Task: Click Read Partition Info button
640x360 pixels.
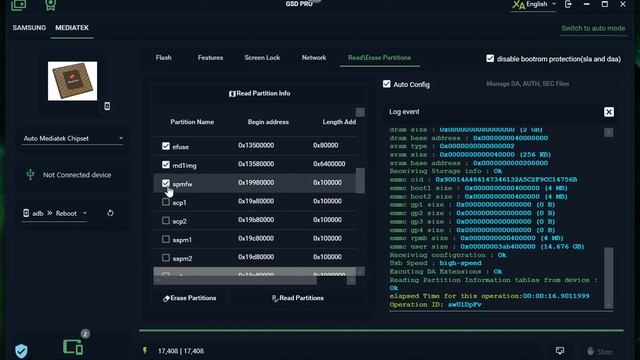Action: point(260,93)
